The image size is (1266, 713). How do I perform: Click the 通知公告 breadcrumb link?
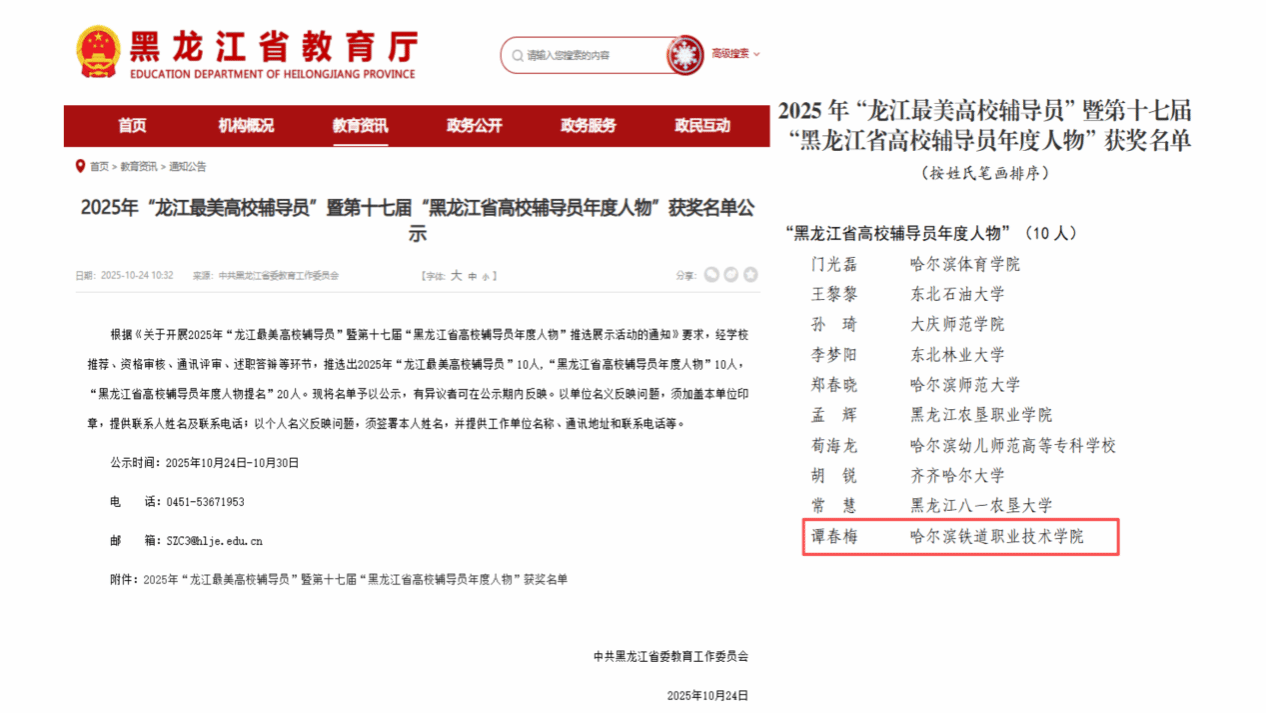[187, 167]
